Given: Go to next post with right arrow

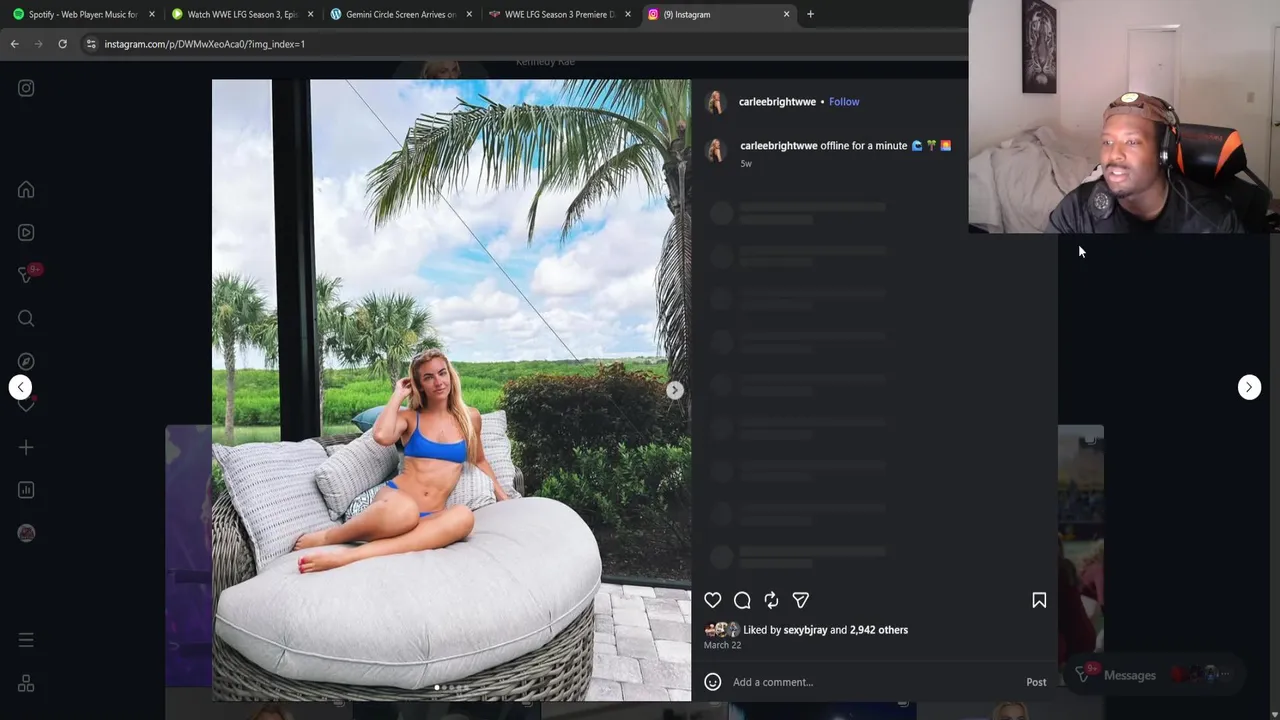Looking at the screenshot, I should point(1249,387).
